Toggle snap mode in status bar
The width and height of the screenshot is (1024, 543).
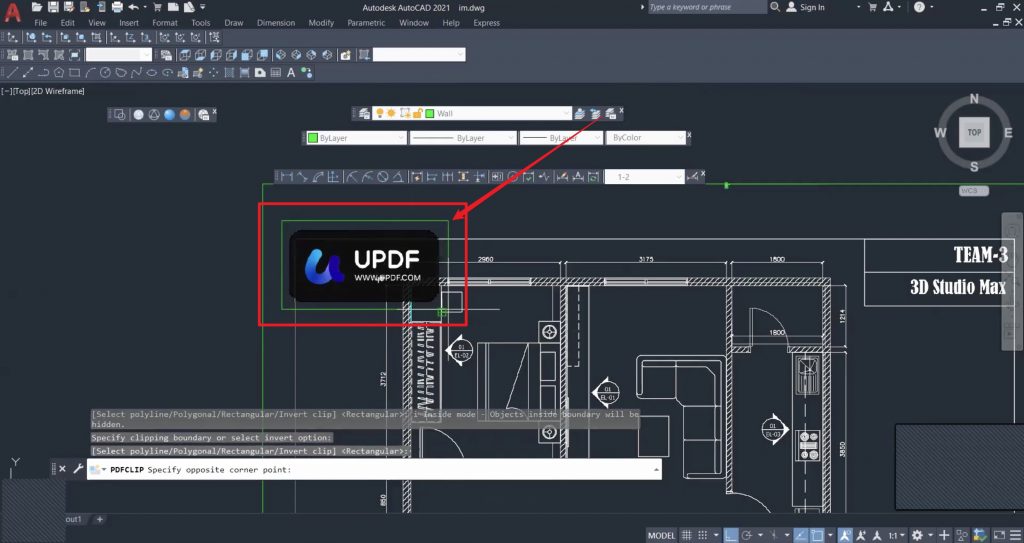[x=703, y=535]
